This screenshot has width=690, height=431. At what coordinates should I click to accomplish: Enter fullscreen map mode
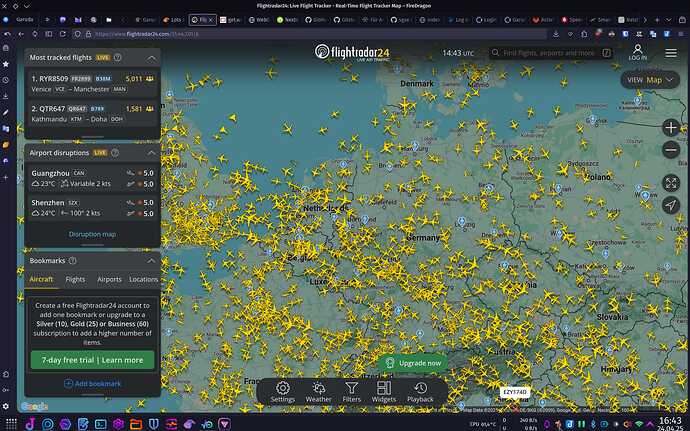coord(671,183)
